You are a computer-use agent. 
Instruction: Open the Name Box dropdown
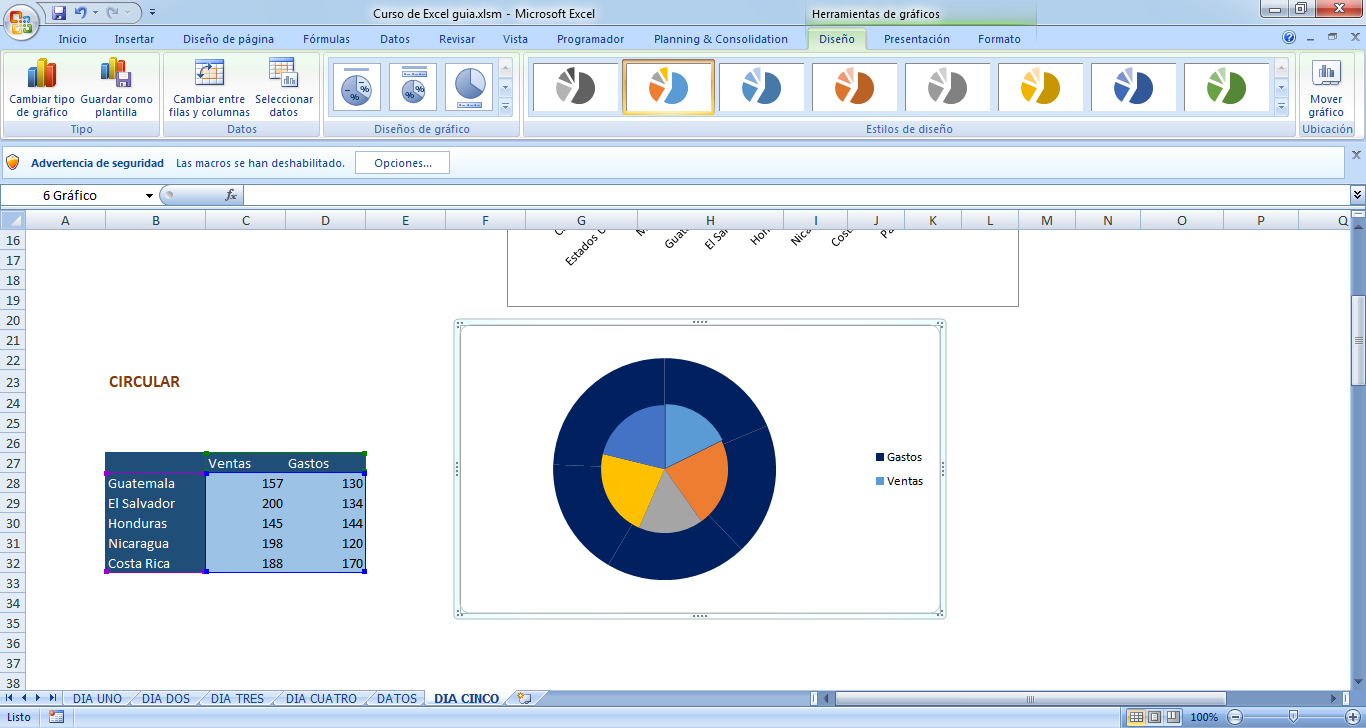[149, 196]
